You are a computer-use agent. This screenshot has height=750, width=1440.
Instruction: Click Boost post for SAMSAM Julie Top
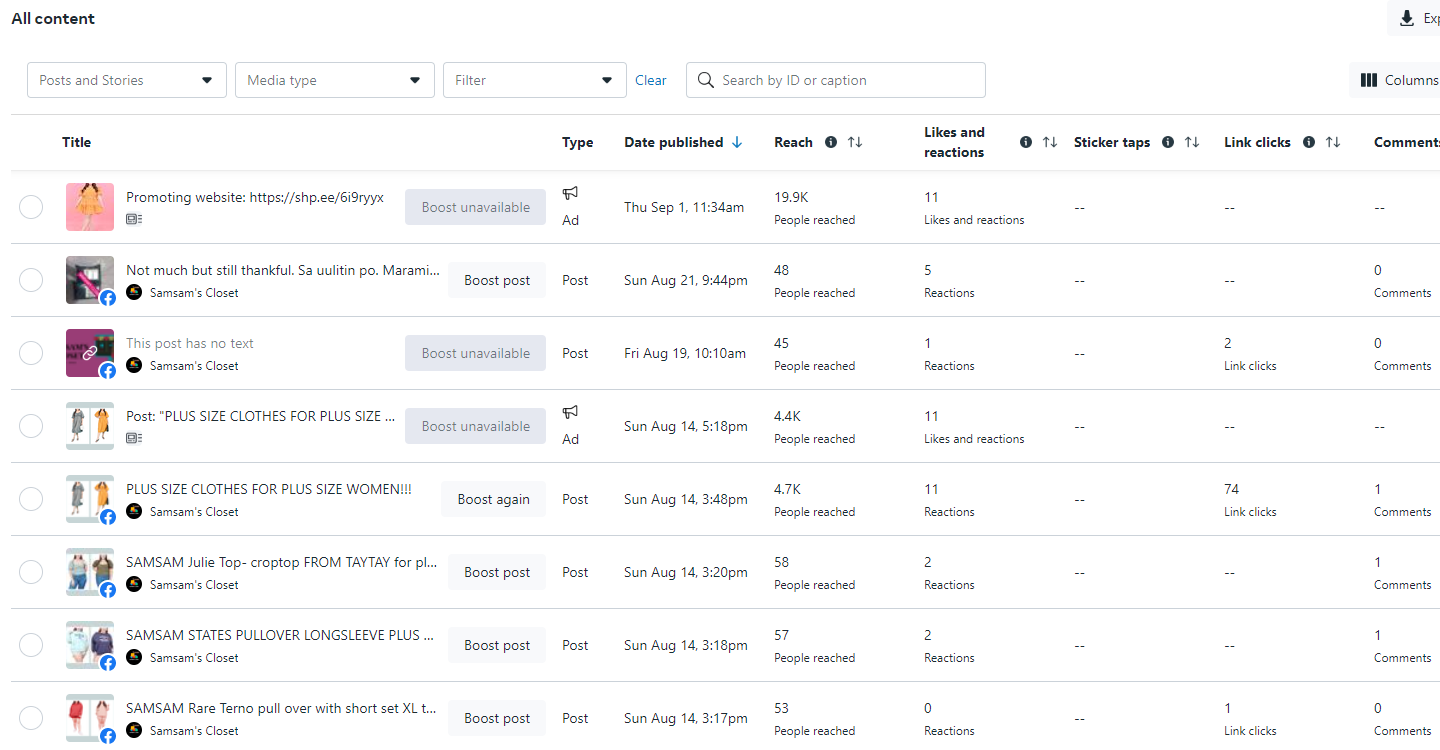pyautogui.click(x=497, y=572)
